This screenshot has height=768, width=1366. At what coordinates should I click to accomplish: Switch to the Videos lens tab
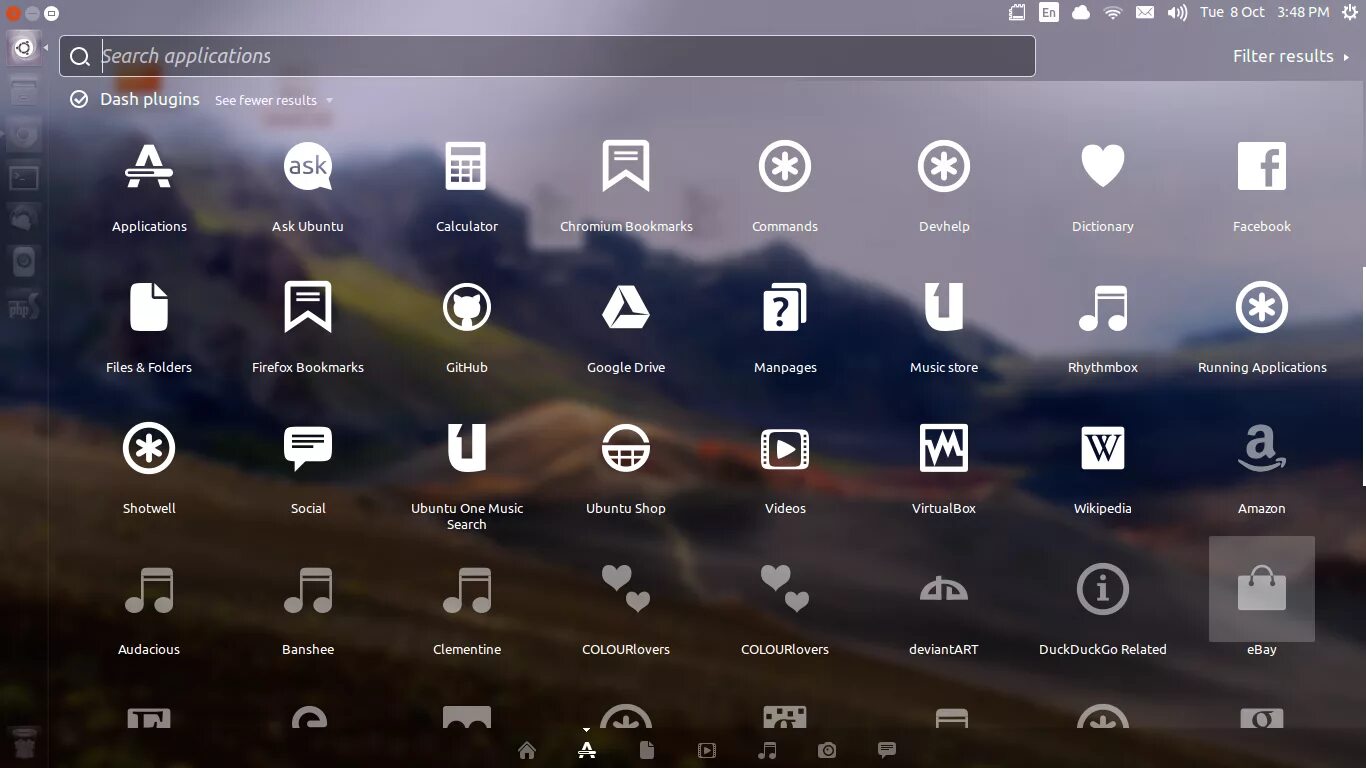[x=707, y=750]
